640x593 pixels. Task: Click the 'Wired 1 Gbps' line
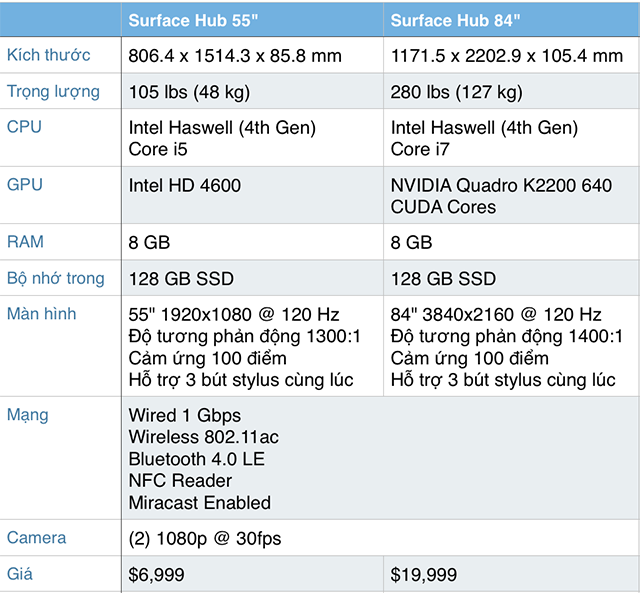[184, 415]
